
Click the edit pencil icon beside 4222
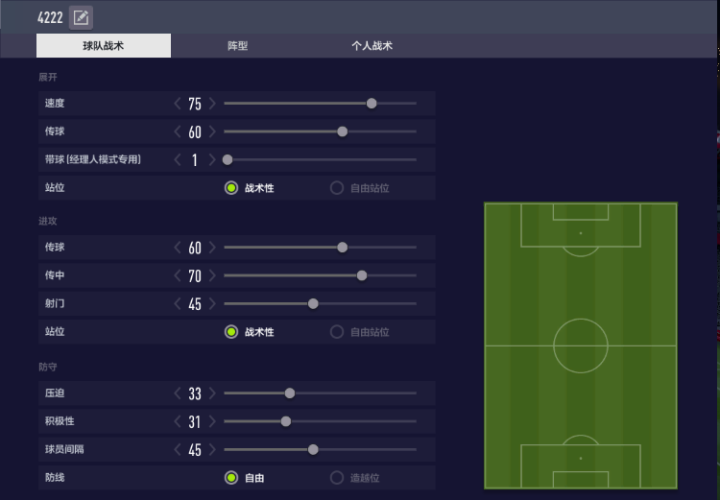(x=81, y=18)
